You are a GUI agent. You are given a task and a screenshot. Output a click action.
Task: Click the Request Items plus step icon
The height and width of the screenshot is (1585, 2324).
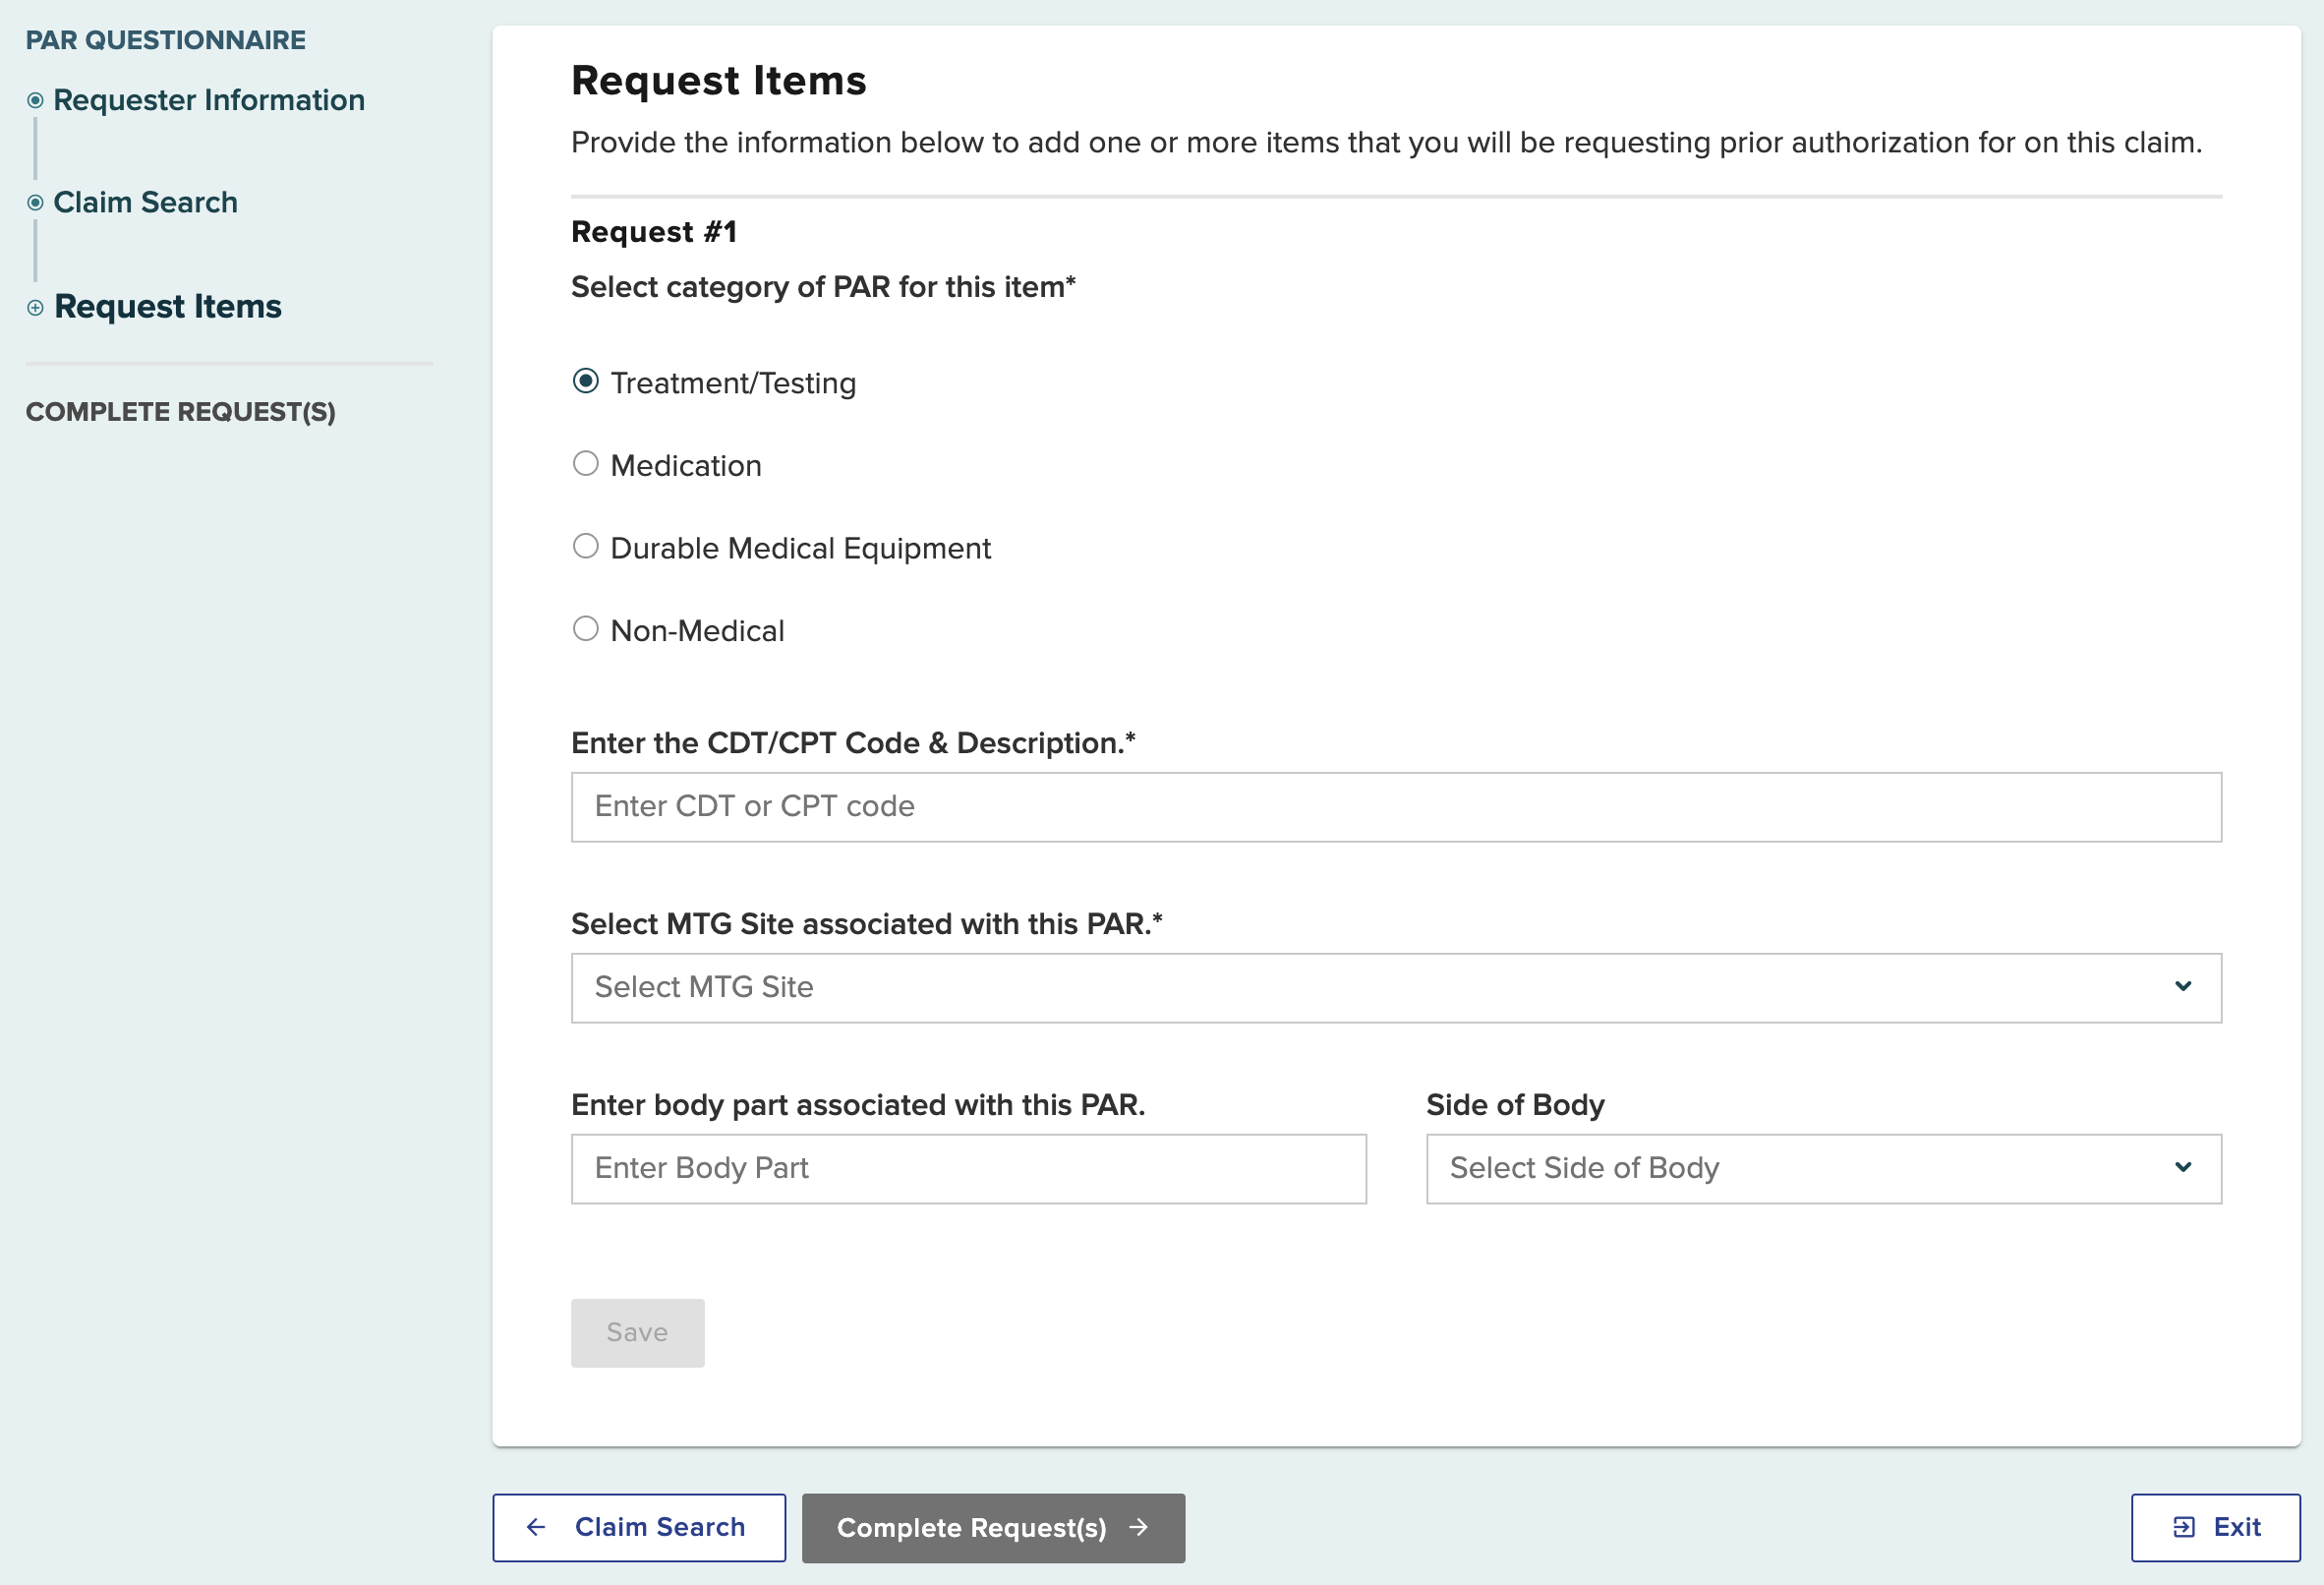(35, 308)
